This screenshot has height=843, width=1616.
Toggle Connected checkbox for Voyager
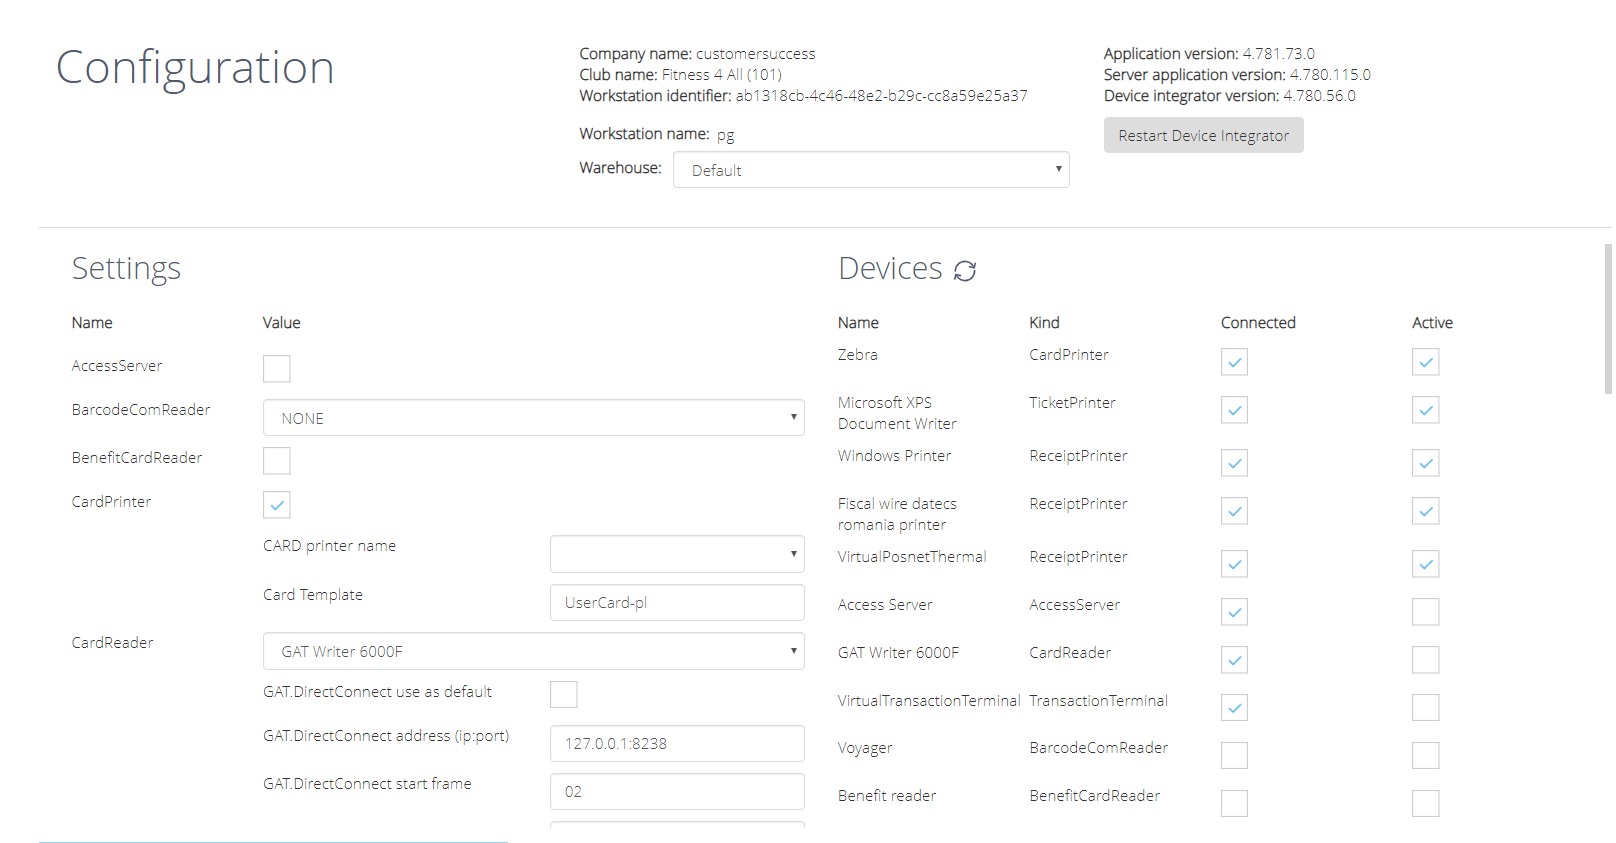1234,755
